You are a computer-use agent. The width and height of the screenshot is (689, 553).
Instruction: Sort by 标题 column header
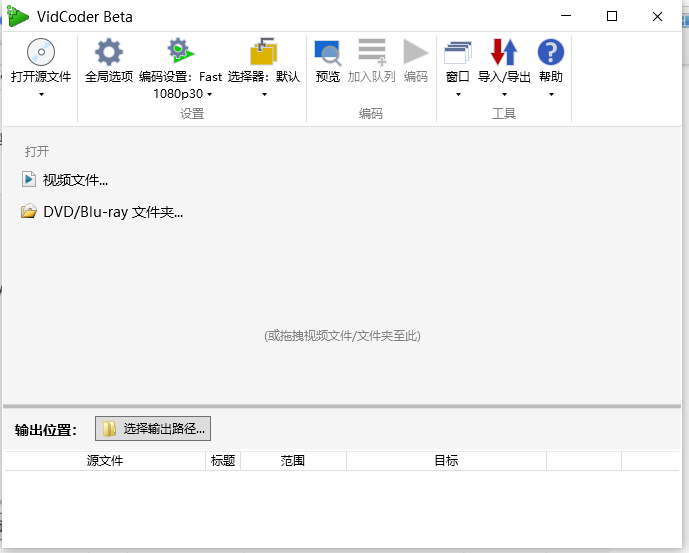223,461
